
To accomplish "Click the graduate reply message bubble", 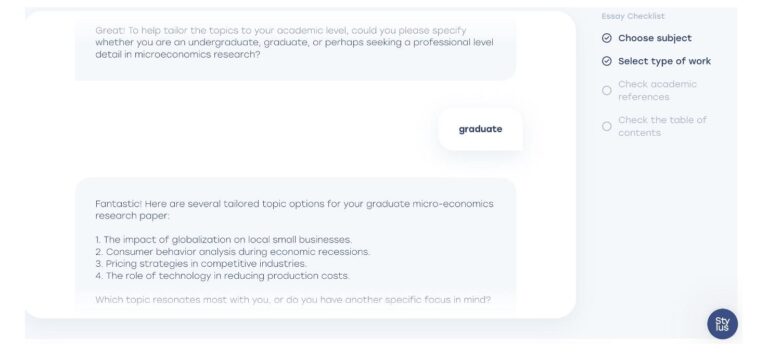I will coord(480,129).
